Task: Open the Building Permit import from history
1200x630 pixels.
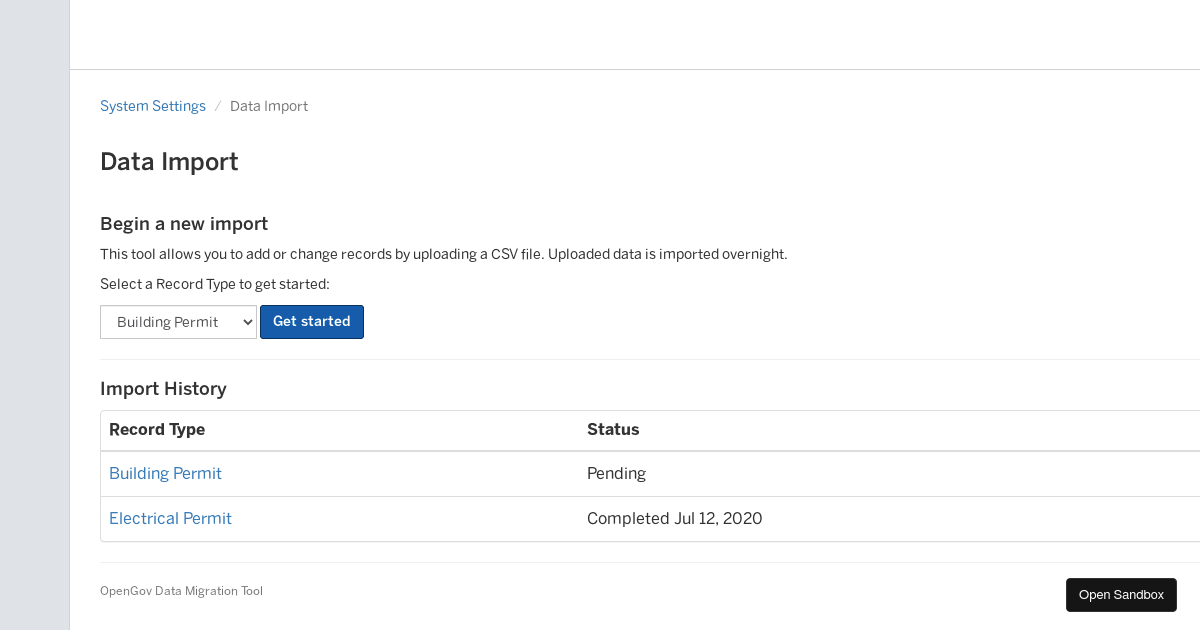Action: pos(165,473)
